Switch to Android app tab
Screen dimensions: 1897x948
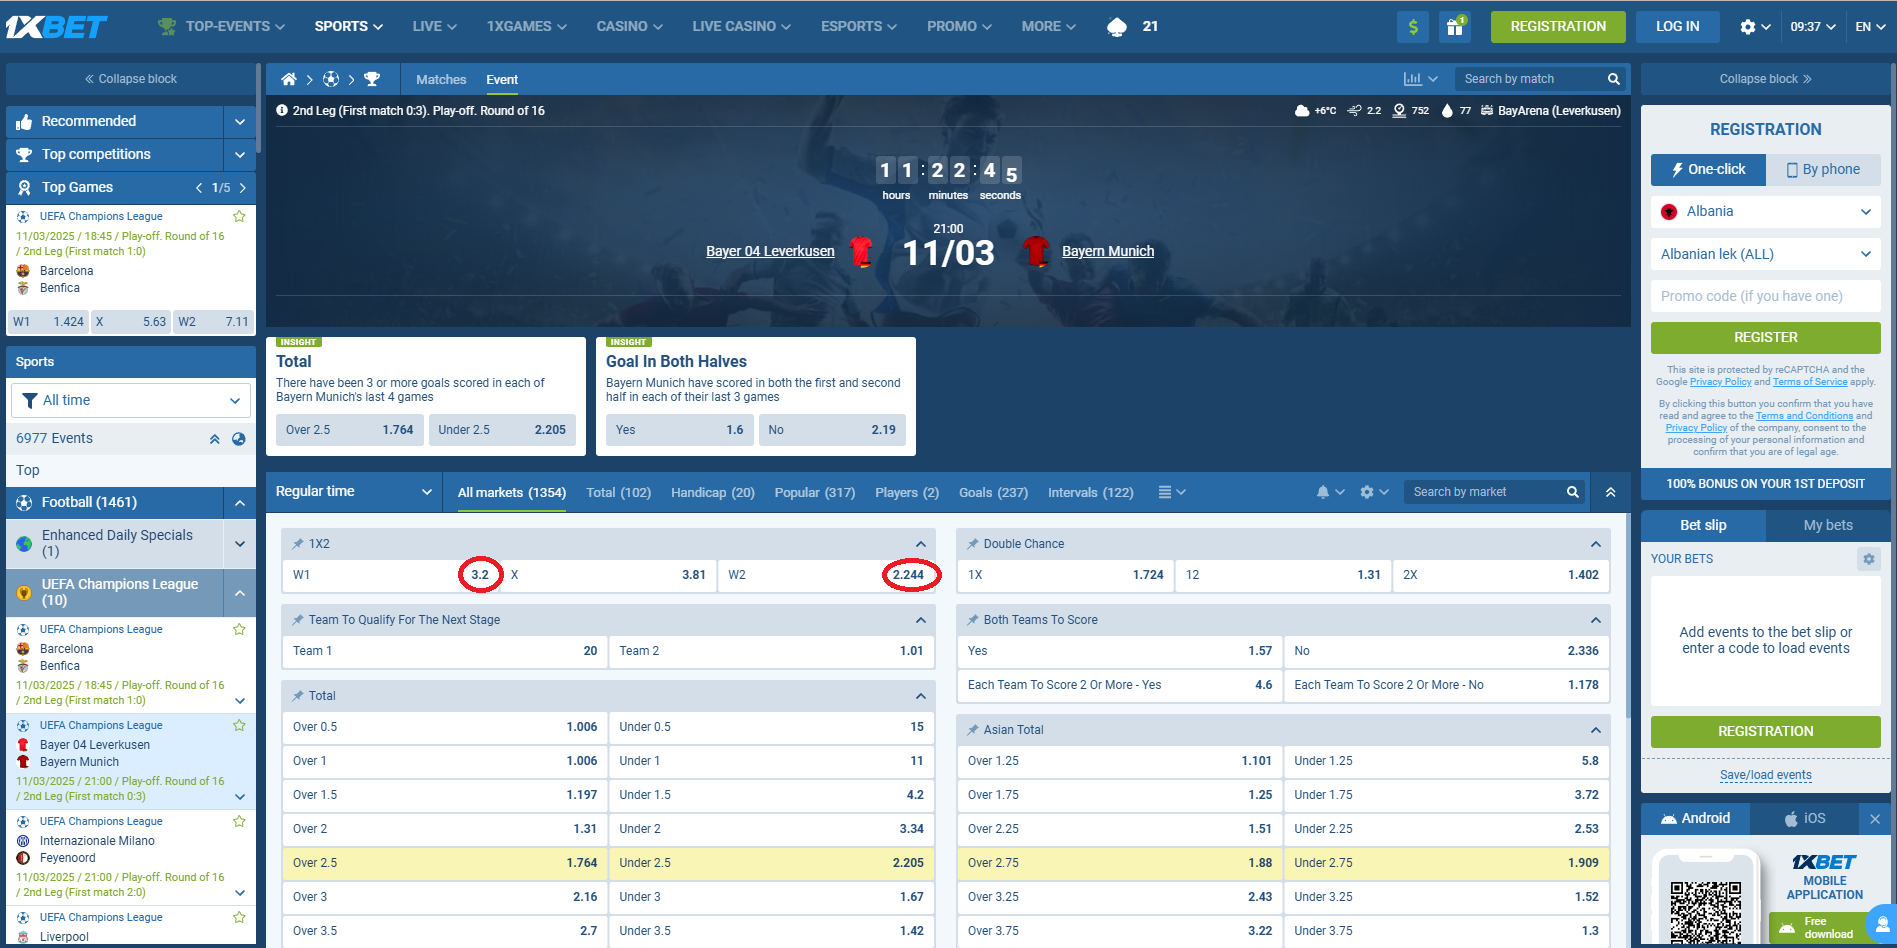coord(1695,818)
